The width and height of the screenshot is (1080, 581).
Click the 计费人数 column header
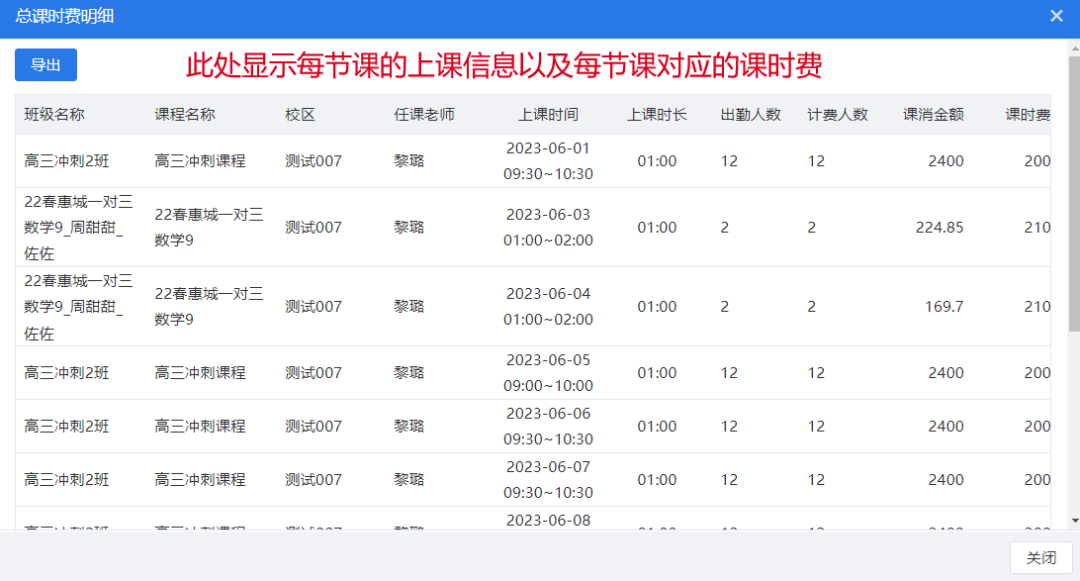pos(838,115)
